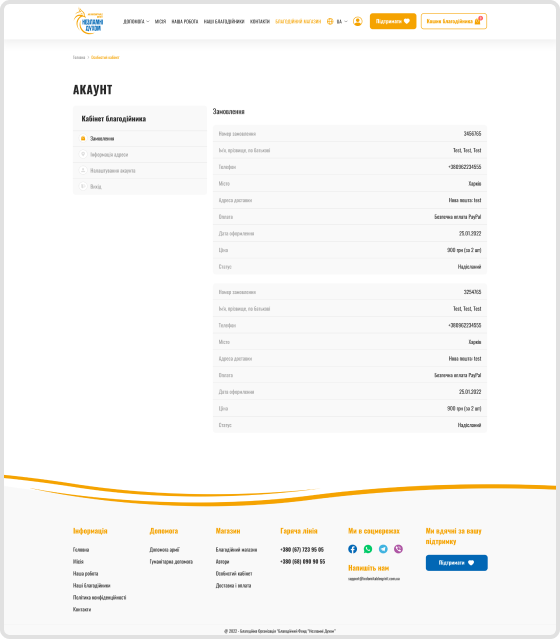The width and height of the screenshot is (560, 639).
Task: Open the Гуманітарна допомога footer link
Action: point(171,562)
